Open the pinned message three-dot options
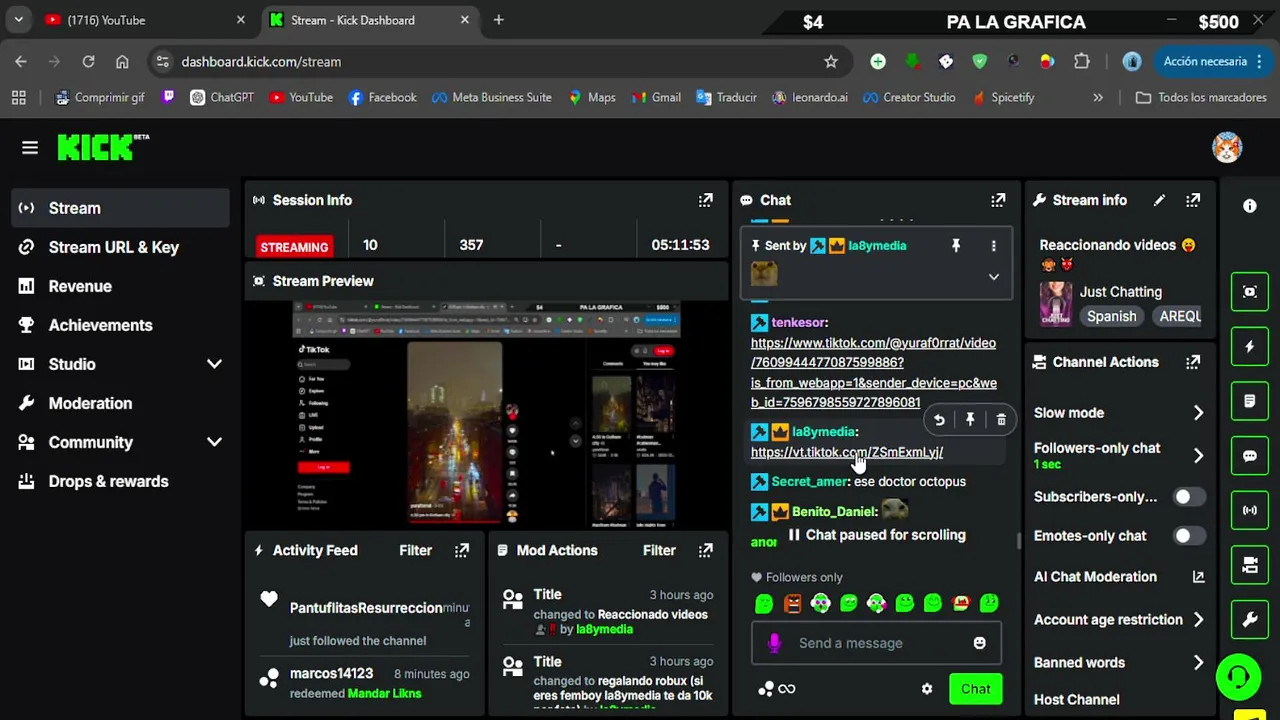 point(993,245)
